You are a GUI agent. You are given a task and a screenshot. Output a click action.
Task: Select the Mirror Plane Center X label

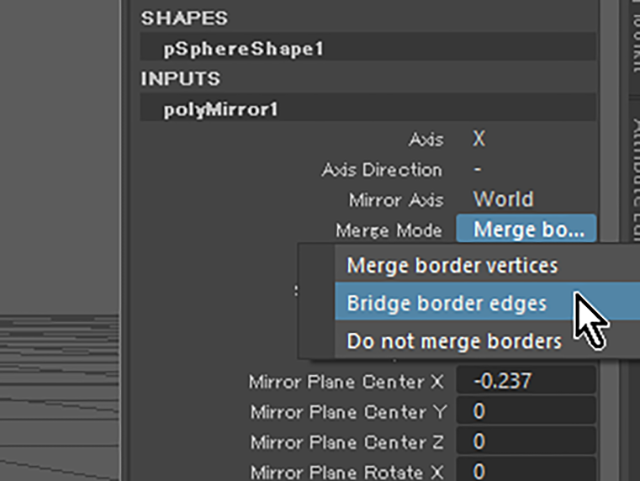(x=345, y=382)
